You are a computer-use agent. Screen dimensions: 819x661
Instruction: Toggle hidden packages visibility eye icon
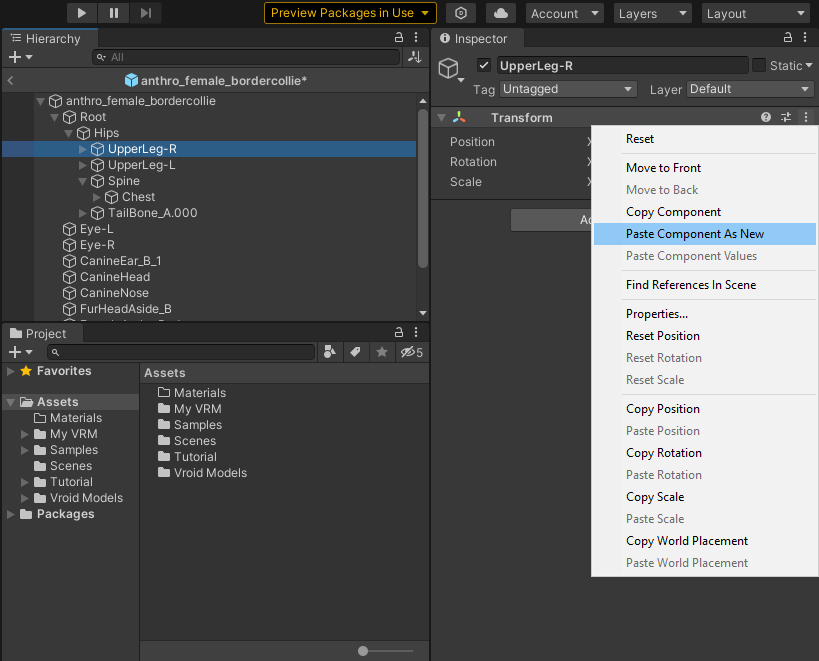coord(412,352)
